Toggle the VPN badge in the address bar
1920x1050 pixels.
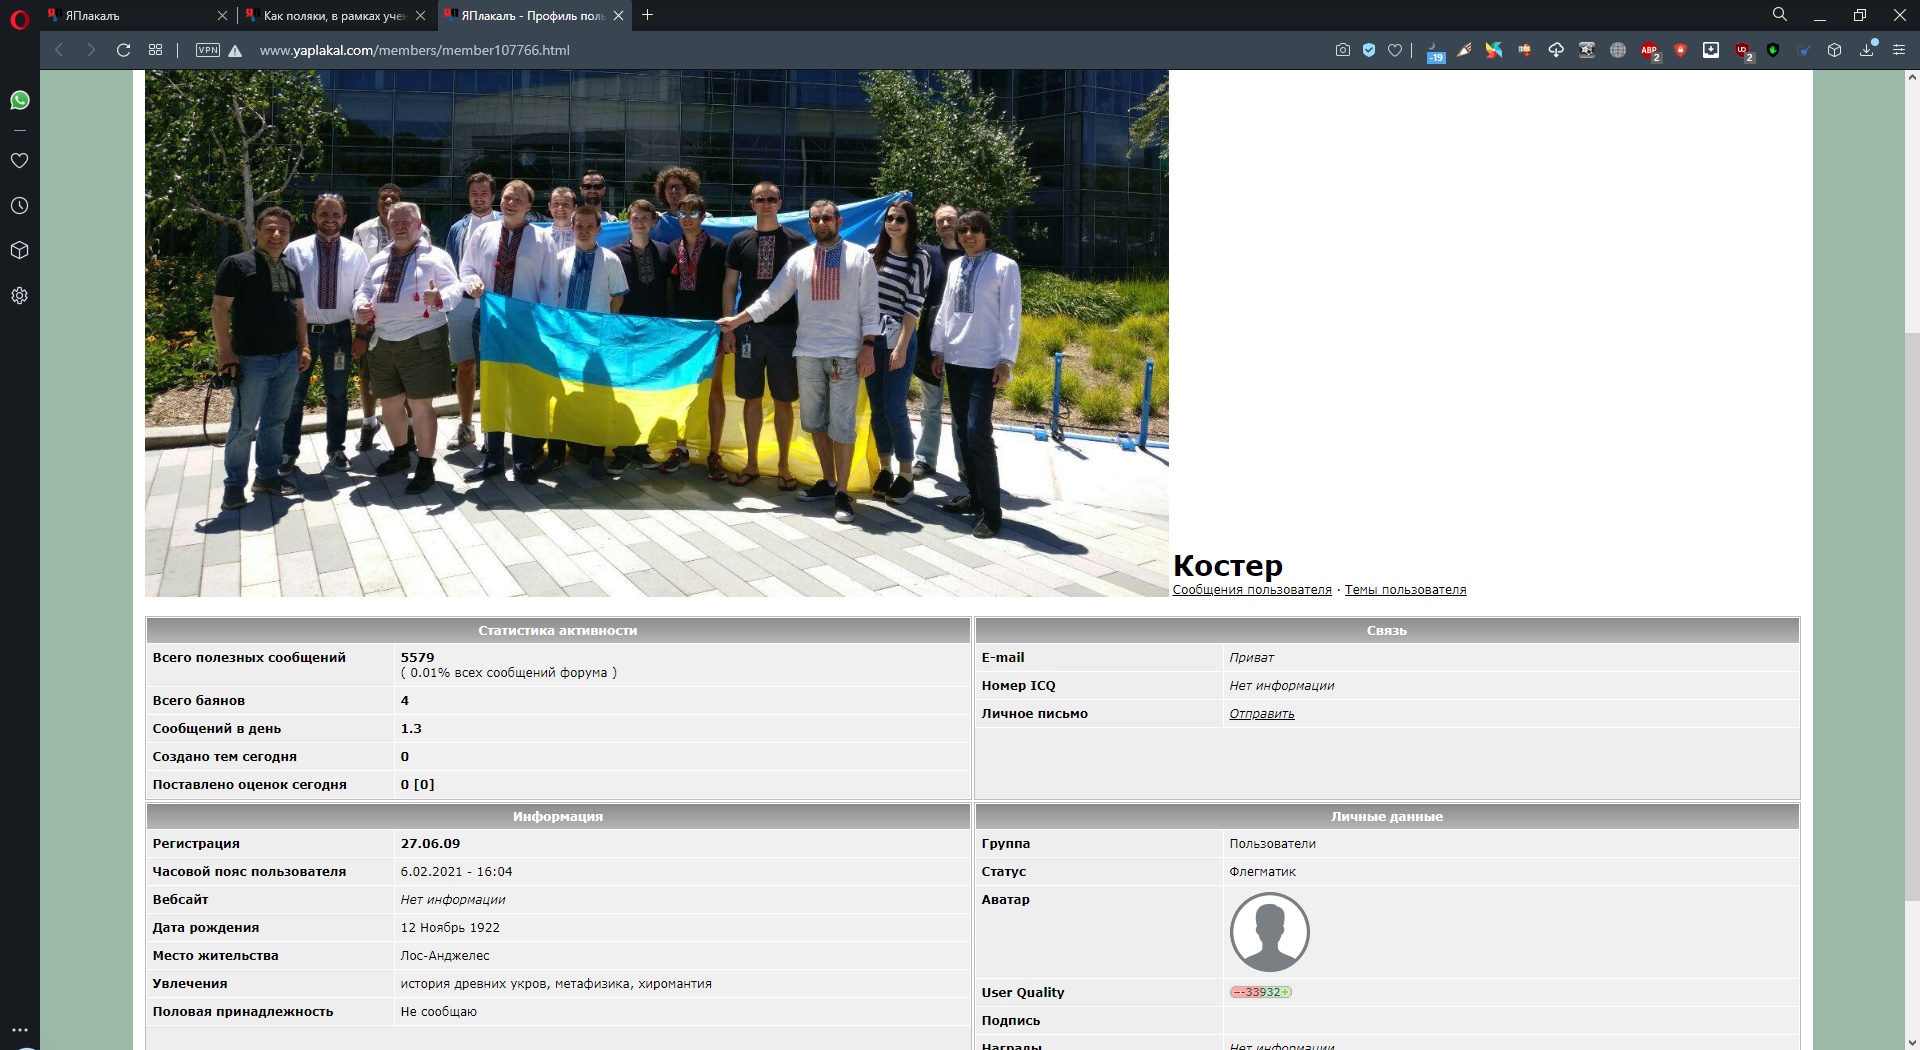pos(208,50)
